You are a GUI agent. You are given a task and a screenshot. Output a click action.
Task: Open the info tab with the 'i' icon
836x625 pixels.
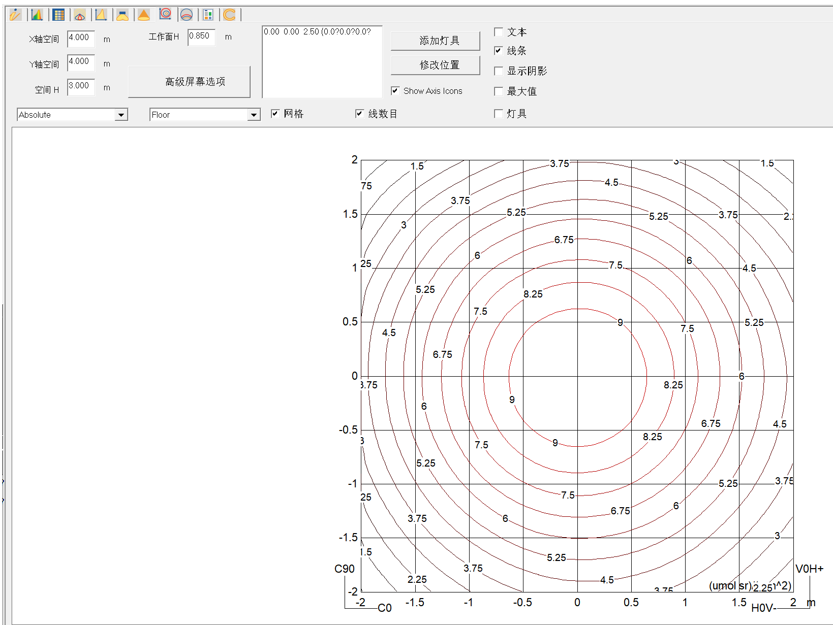tap(15, 14)
